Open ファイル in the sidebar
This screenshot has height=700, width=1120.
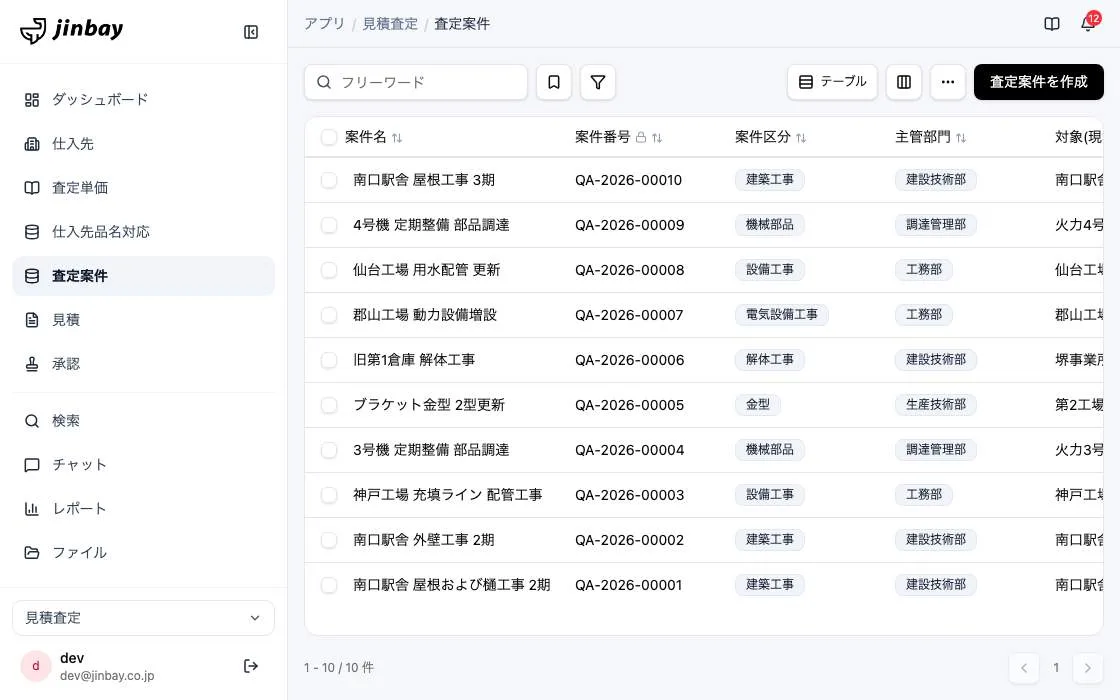coord(144,553)
